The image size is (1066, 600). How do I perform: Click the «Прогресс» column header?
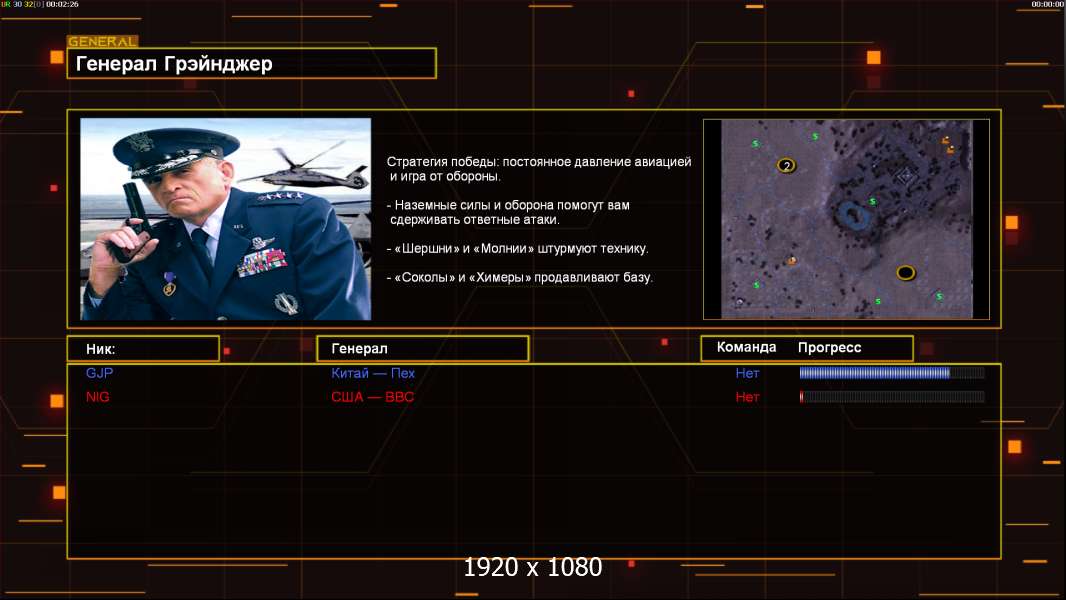pyautogui.click(x=829, y=348)
